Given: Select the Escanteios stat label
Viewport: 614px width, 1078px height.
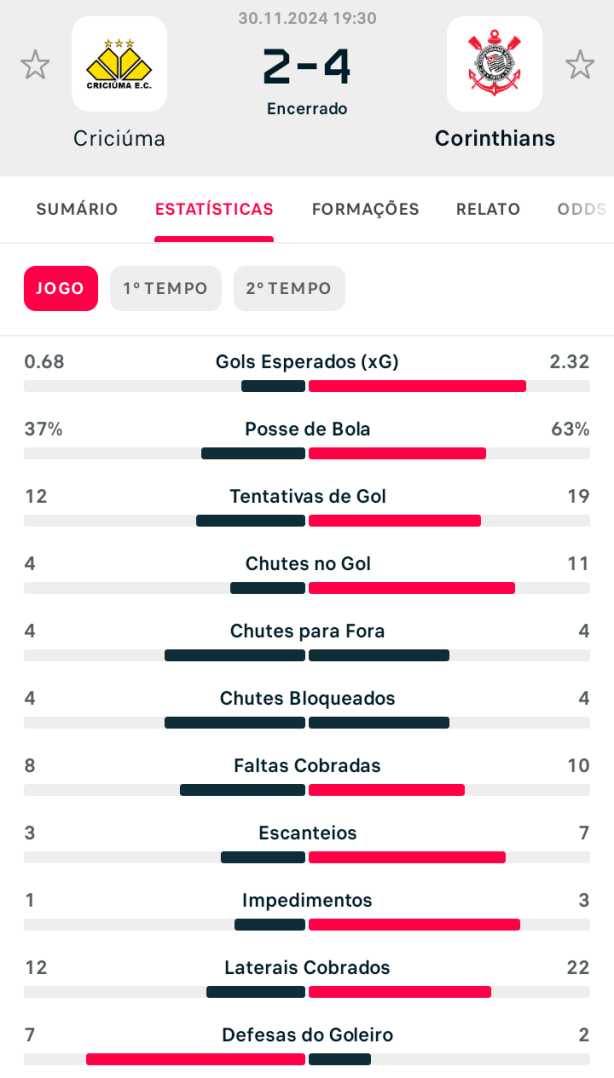Looking at the screenshot, I should tap(307, 833).
